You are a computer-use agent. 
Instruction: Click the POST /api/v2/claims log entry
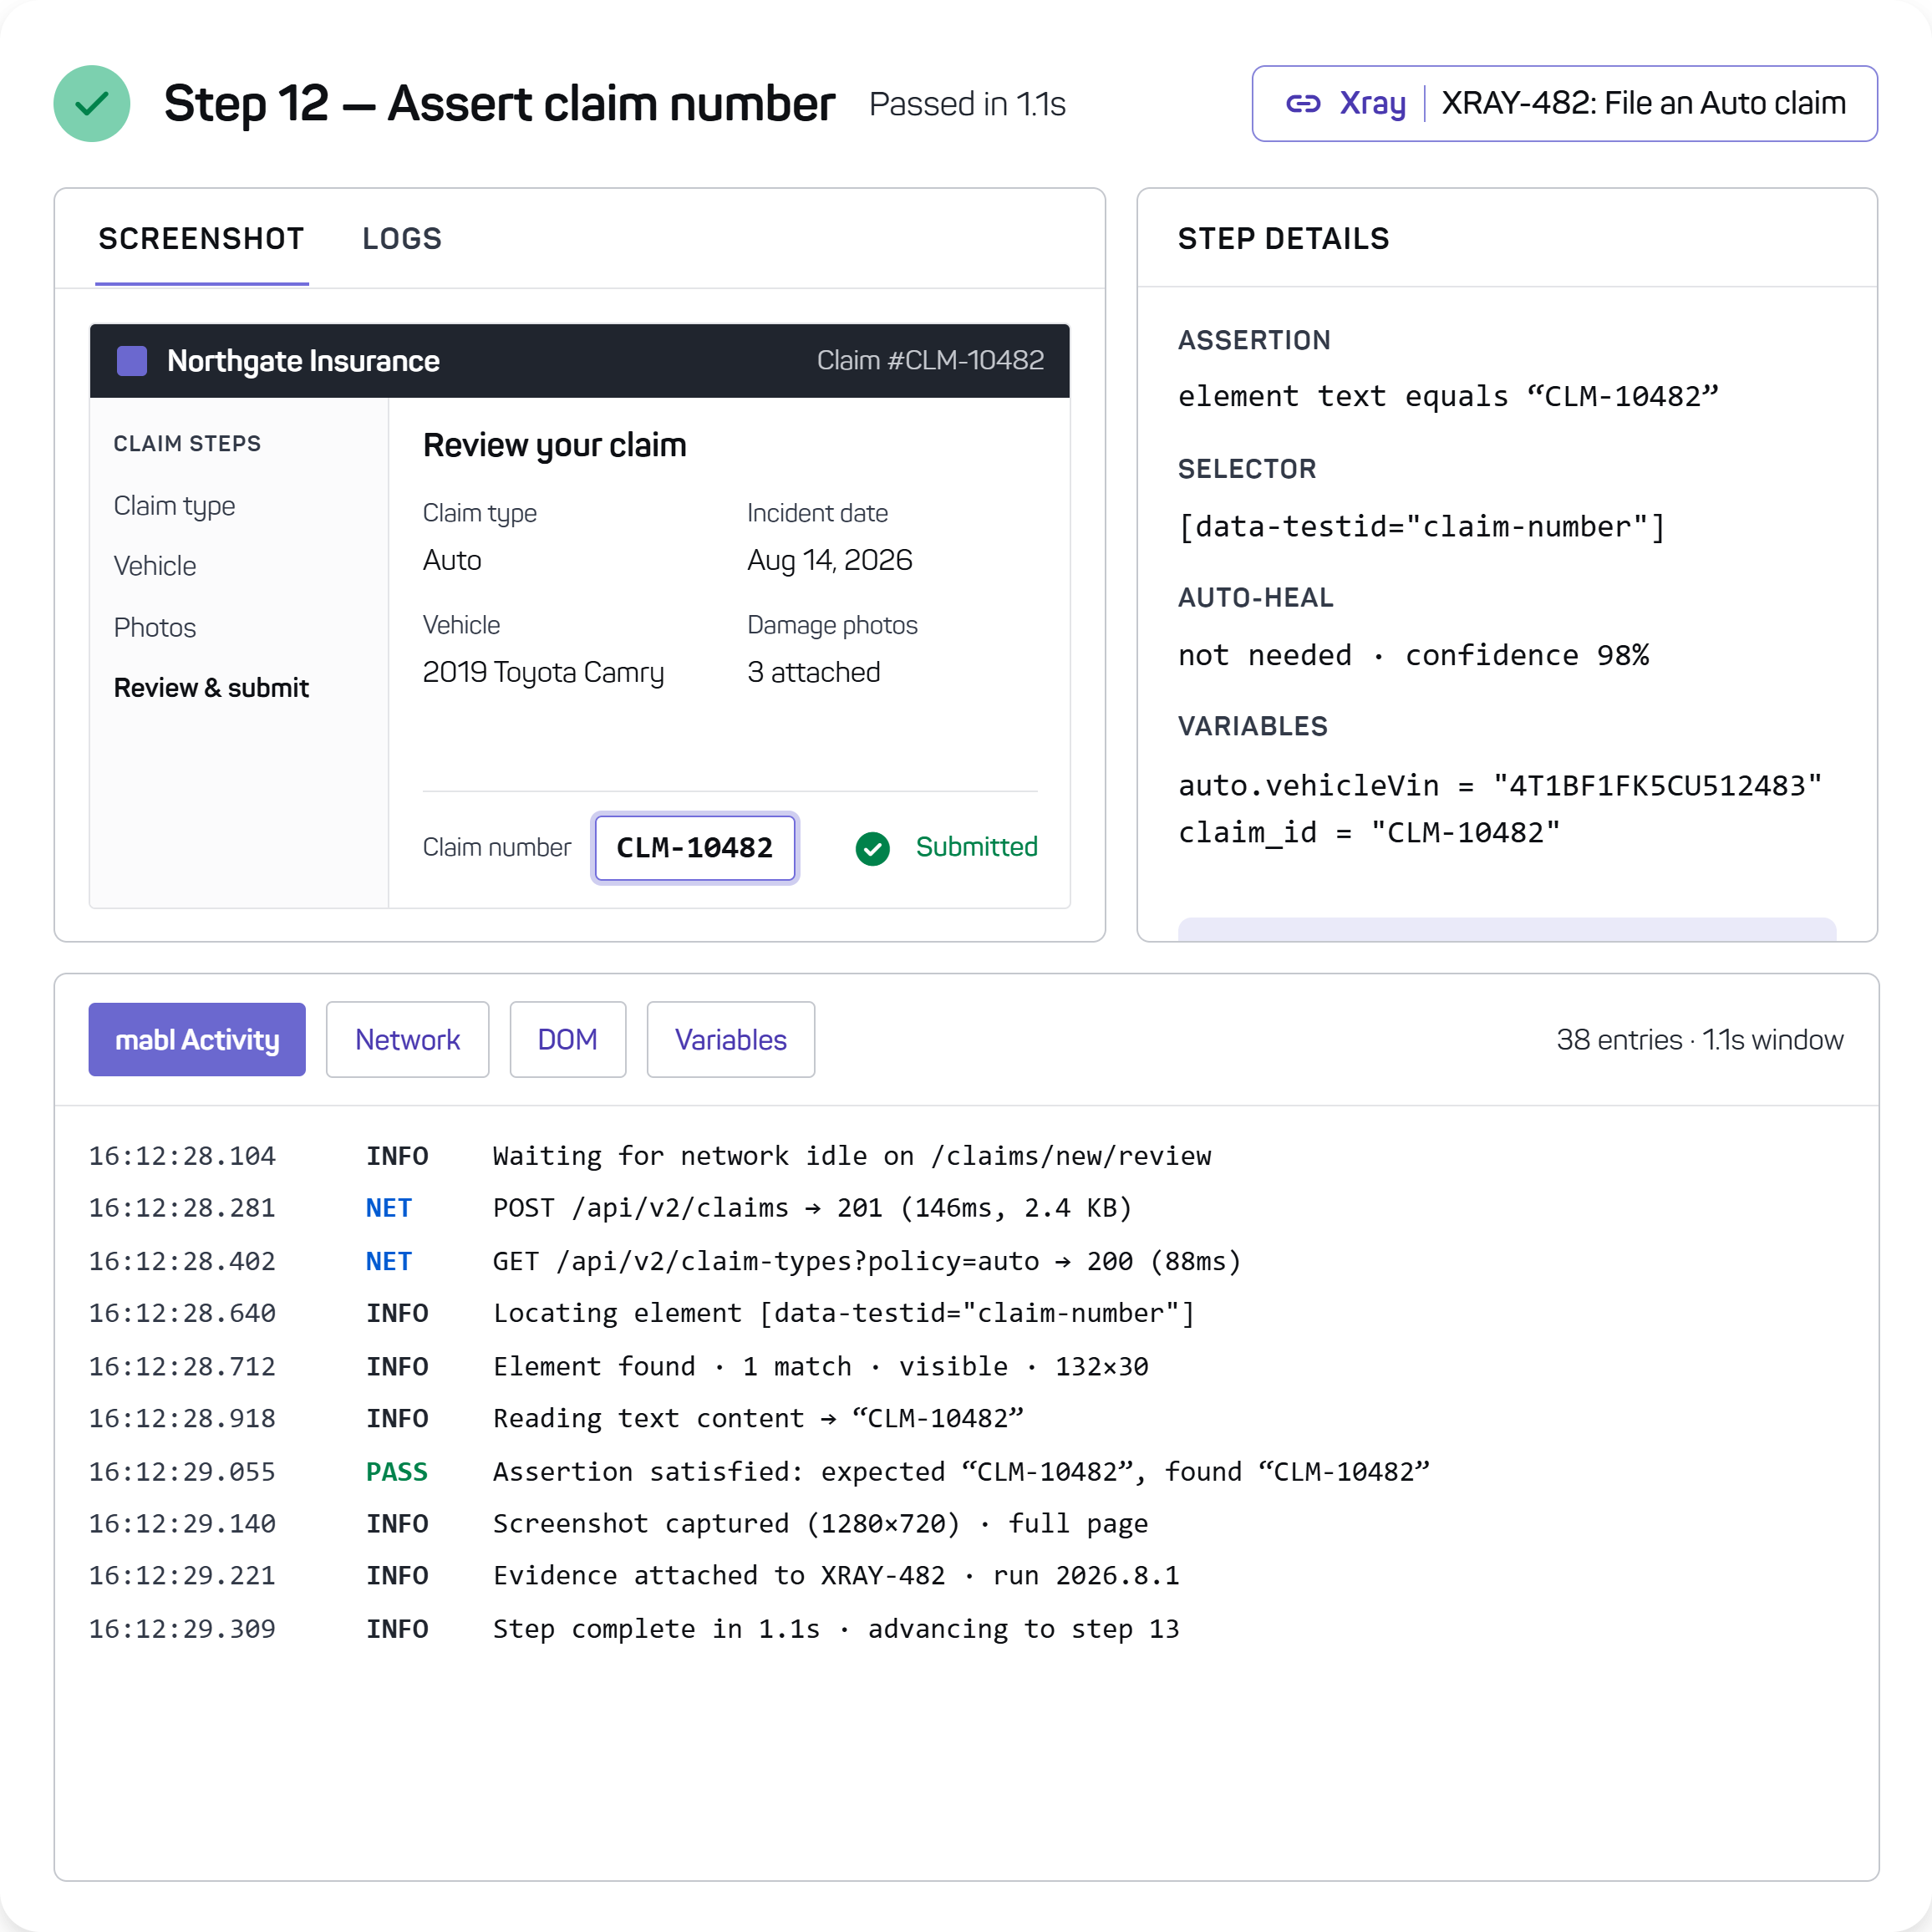[812, 1209]
